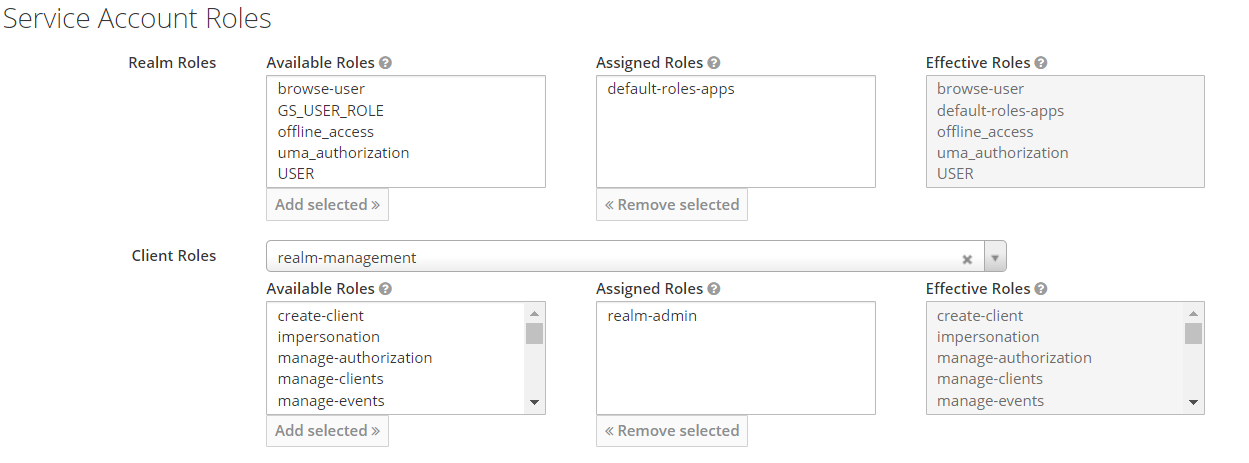
Task: Click Add selected under Client Roles
Action: tap(327, 430)
